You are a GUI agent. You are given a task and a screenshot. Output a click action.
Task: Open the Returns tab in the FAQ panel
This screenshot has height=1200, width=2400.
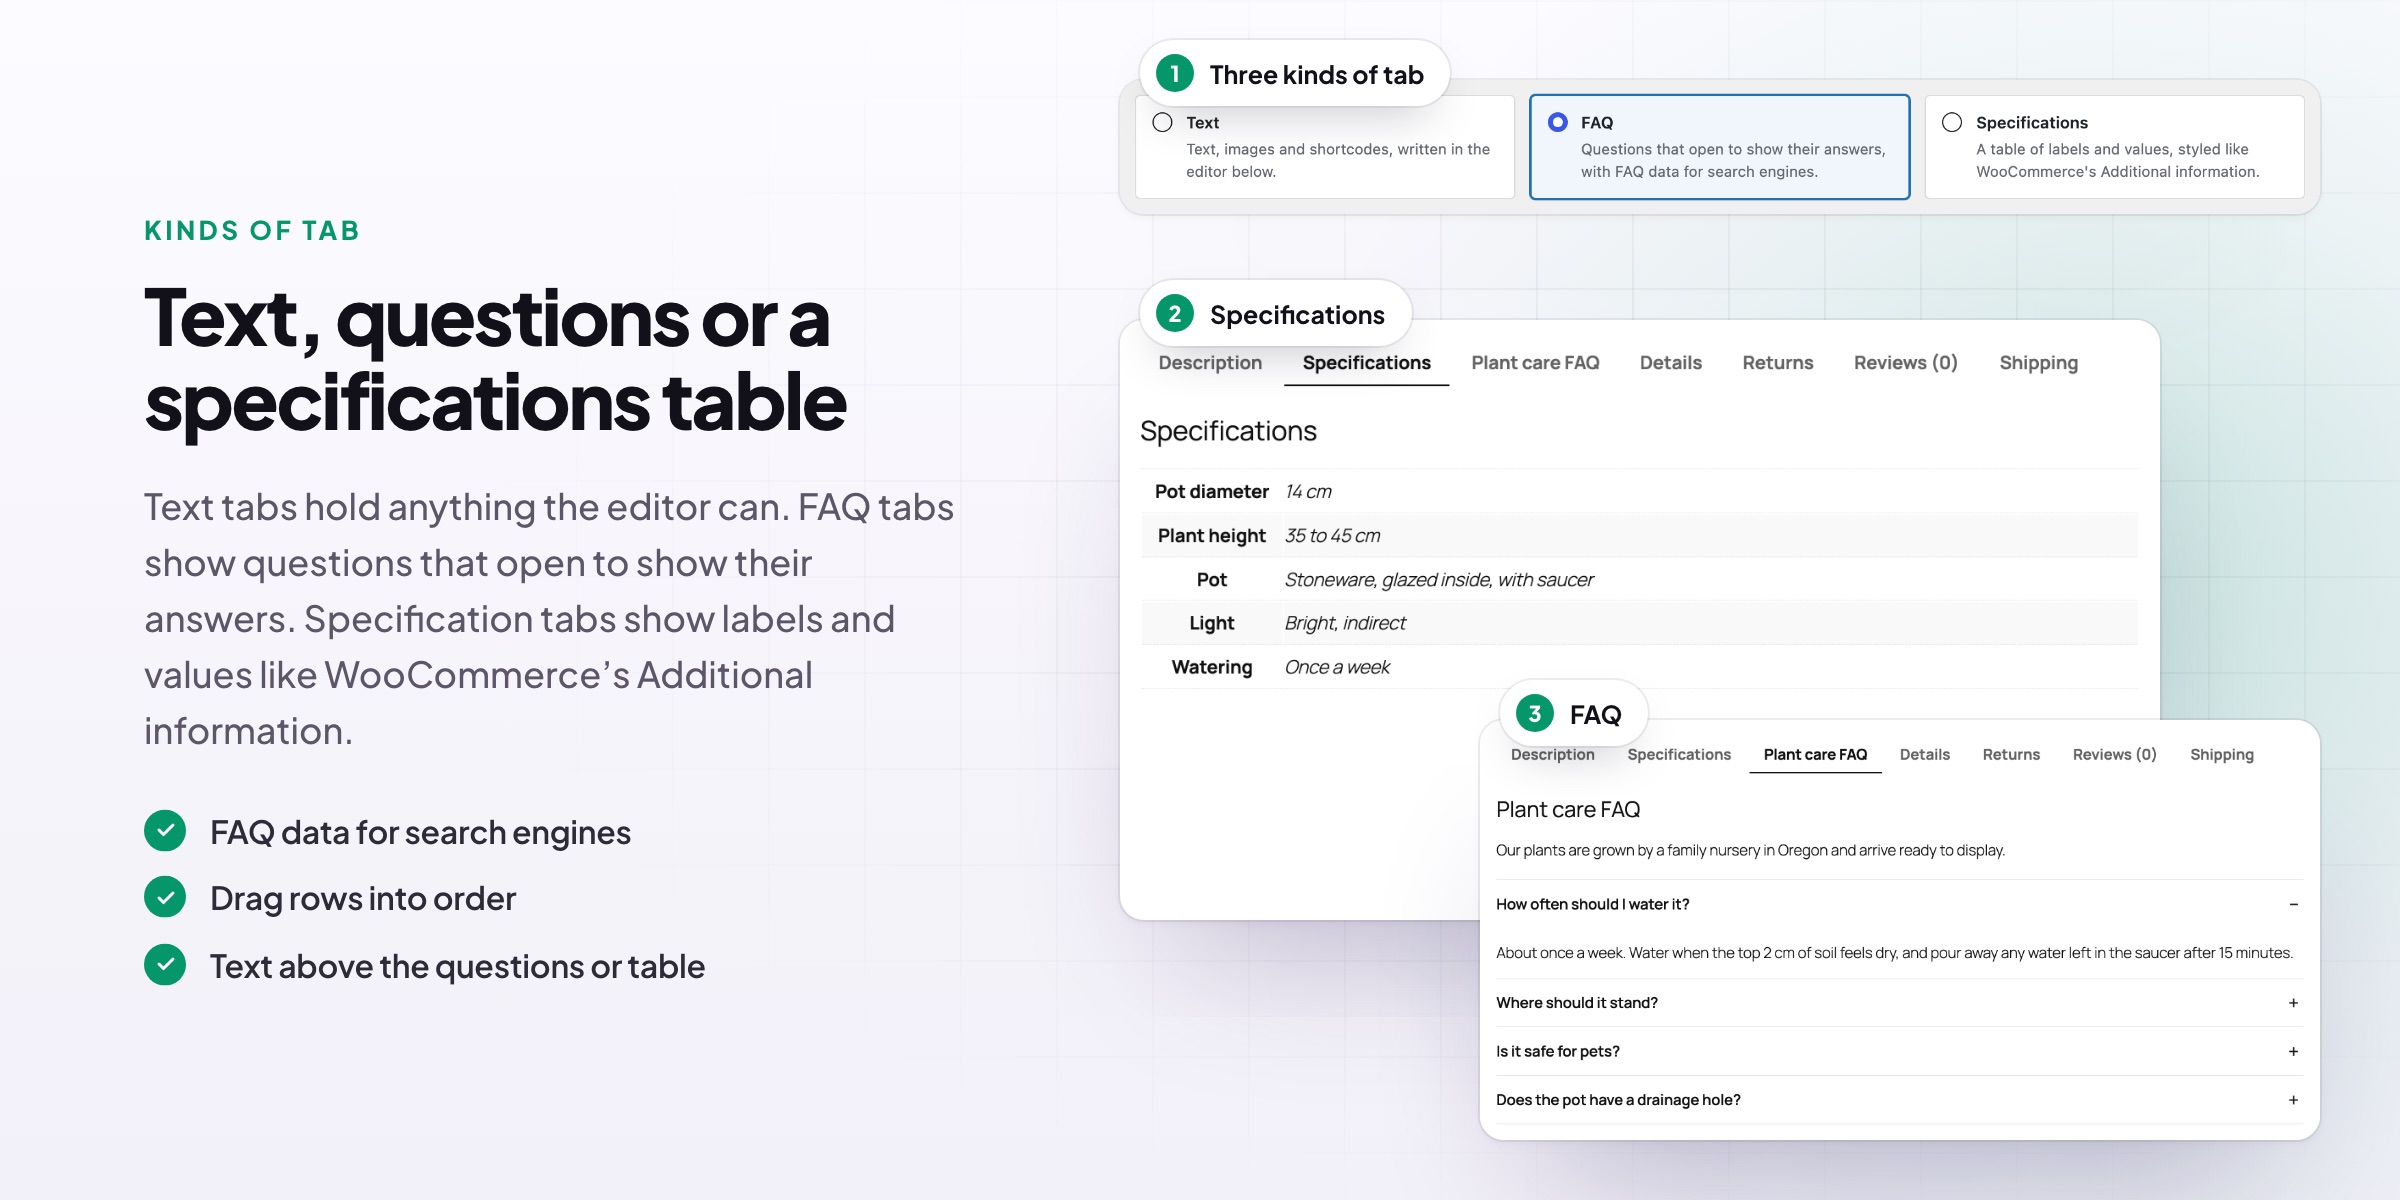[2011, 755]
